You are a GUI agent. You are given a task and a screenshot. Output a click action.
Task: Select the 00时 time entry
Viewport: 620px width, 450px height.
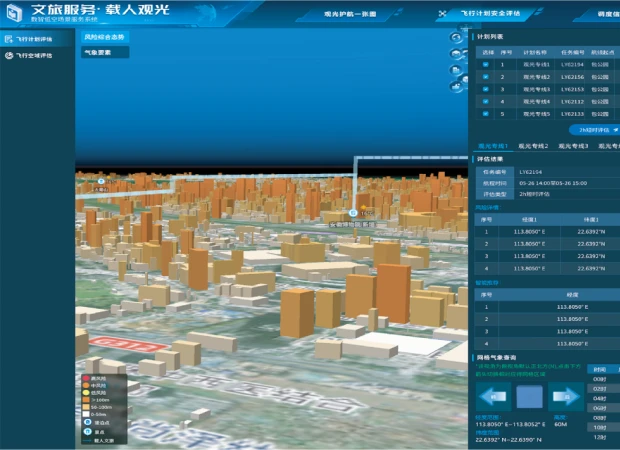click(x=600, y=381)
